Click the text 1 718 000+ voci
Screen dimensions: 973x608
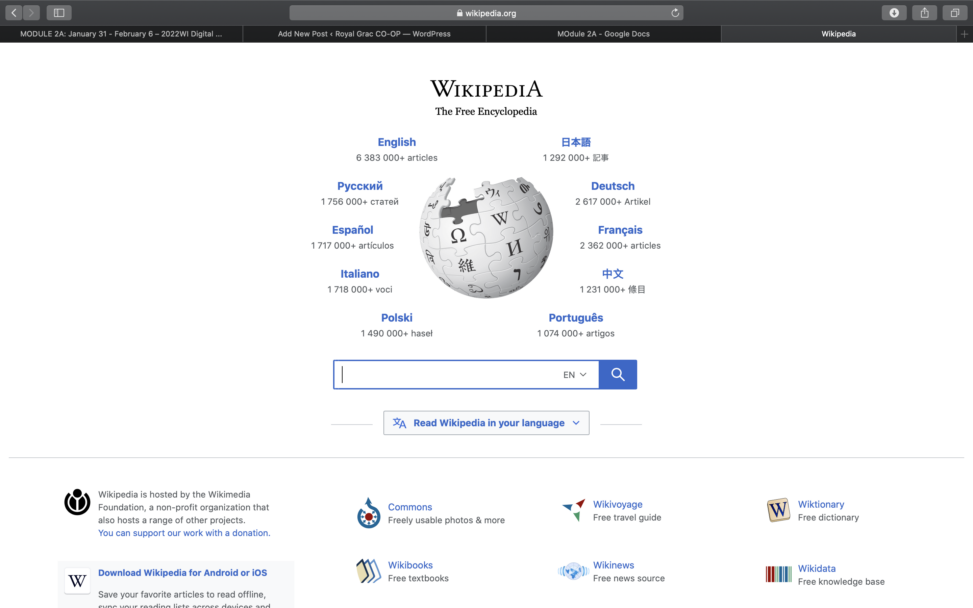pyautogui.click(x=360, y=289)
